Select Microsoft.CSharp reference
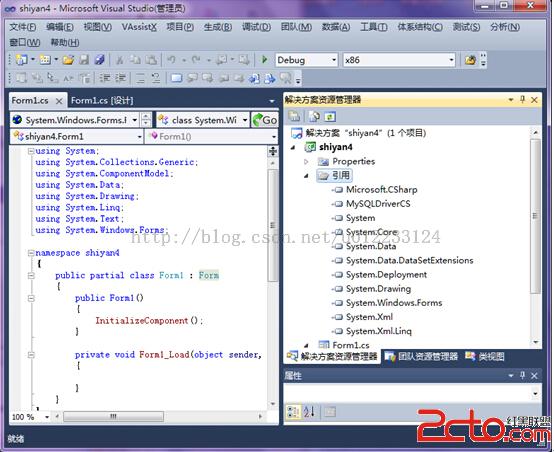This screenshot has width=554, height=452. [x=381, y=190]
